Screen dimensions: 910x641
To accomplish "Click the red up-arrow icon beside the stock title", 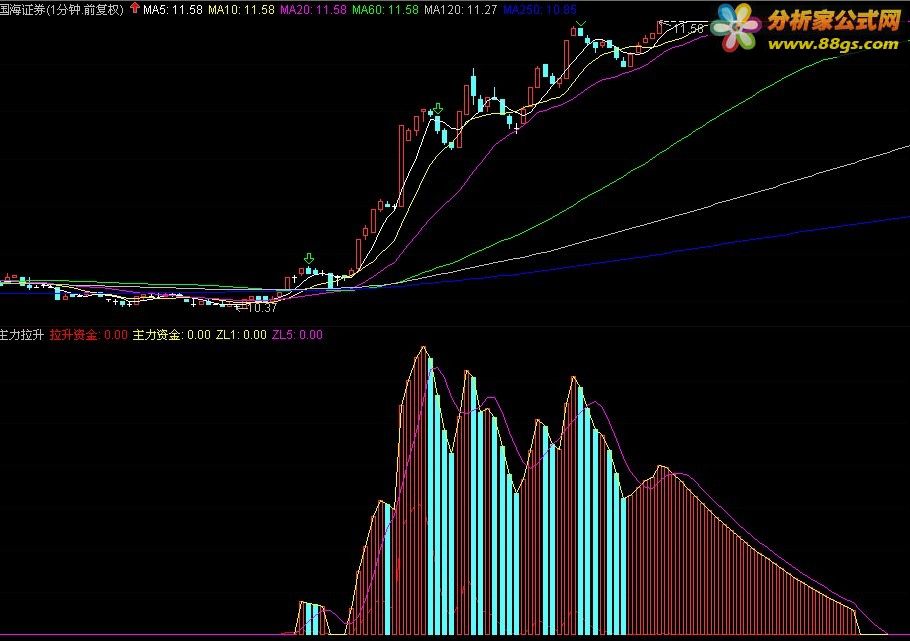I will point(135,8).
